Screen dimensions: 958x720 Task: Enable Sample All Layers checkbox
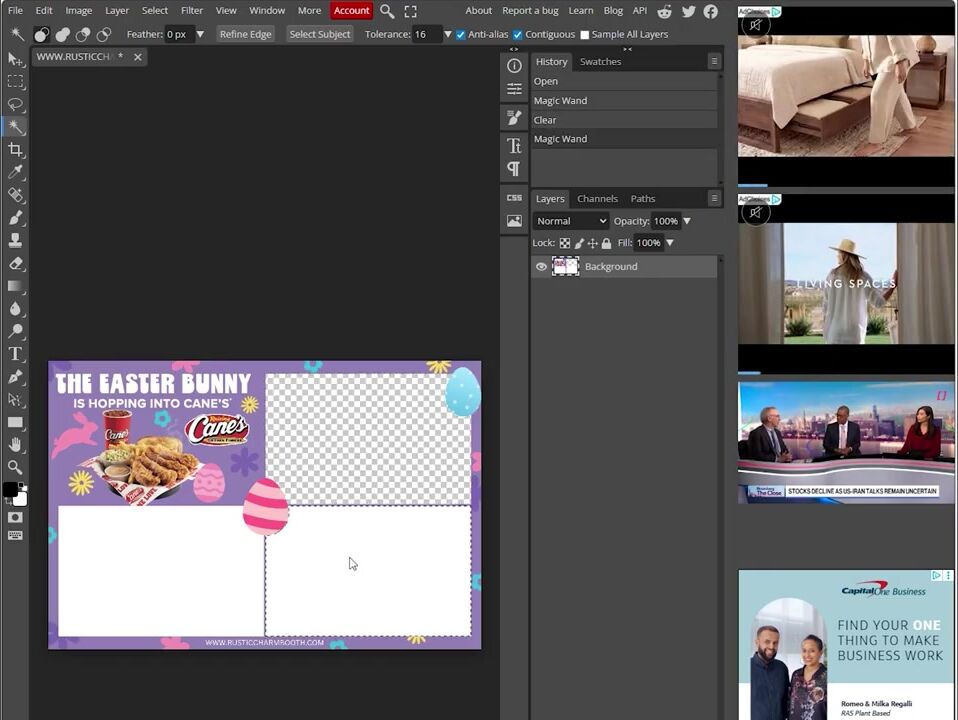pyautogui.click(x=585, y=35)
